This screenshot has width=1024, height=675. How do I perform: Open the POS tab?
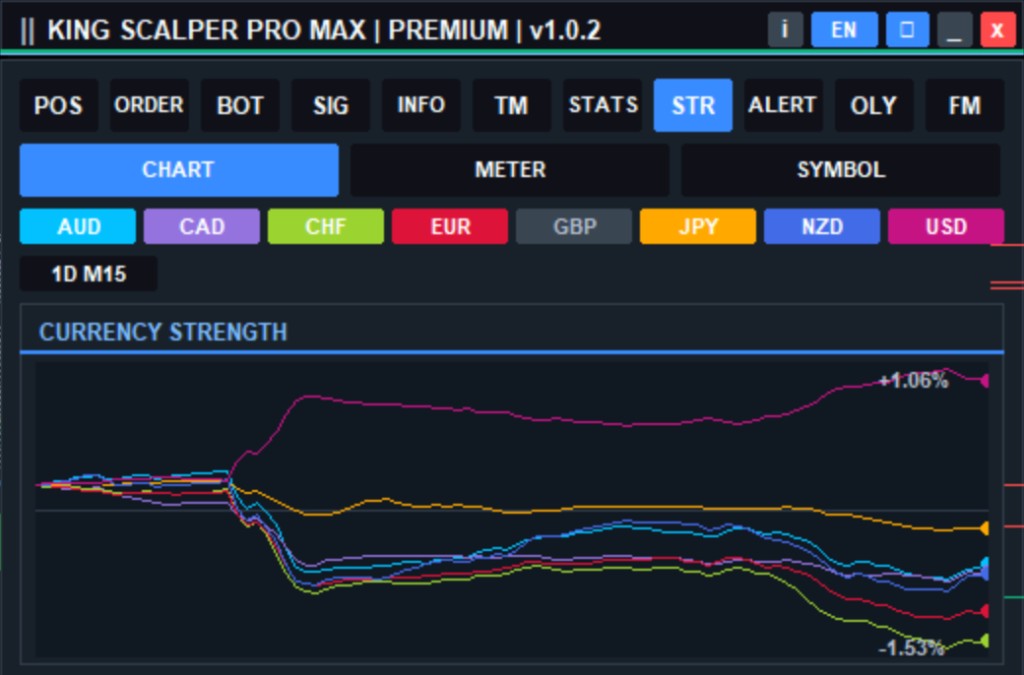pyautogui.click(x=59, y=105)
